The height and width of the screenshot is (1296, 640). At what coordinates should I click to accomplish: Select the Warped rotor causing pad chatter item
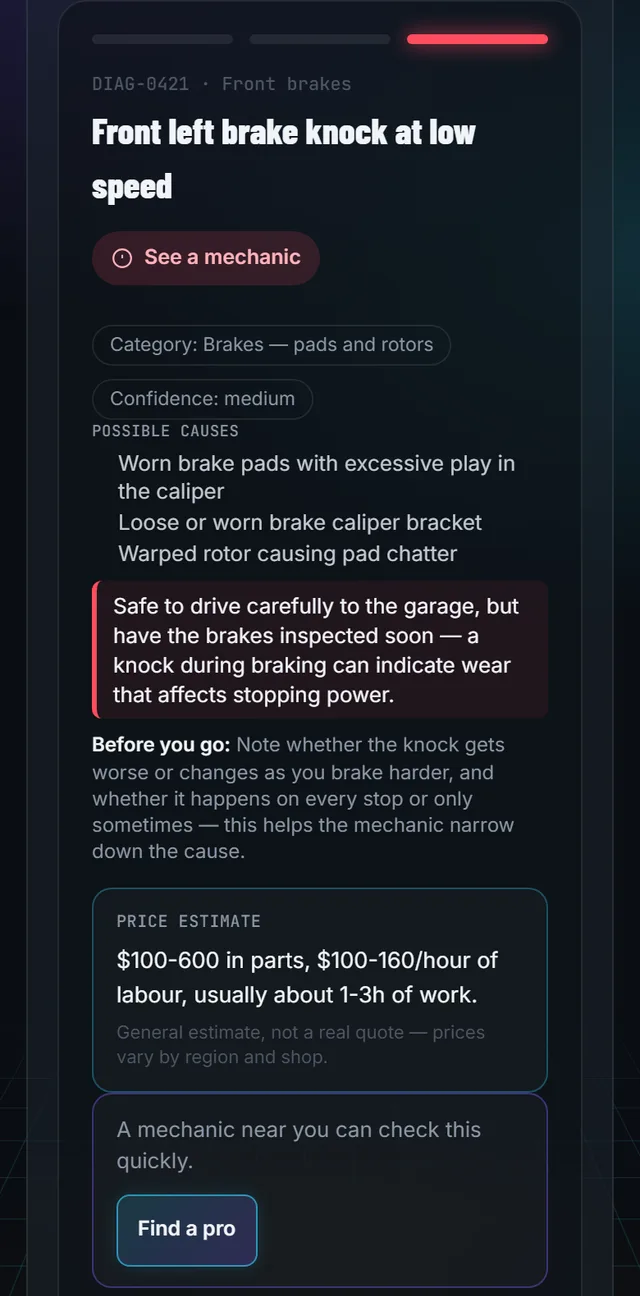click(x=288, y=554)
